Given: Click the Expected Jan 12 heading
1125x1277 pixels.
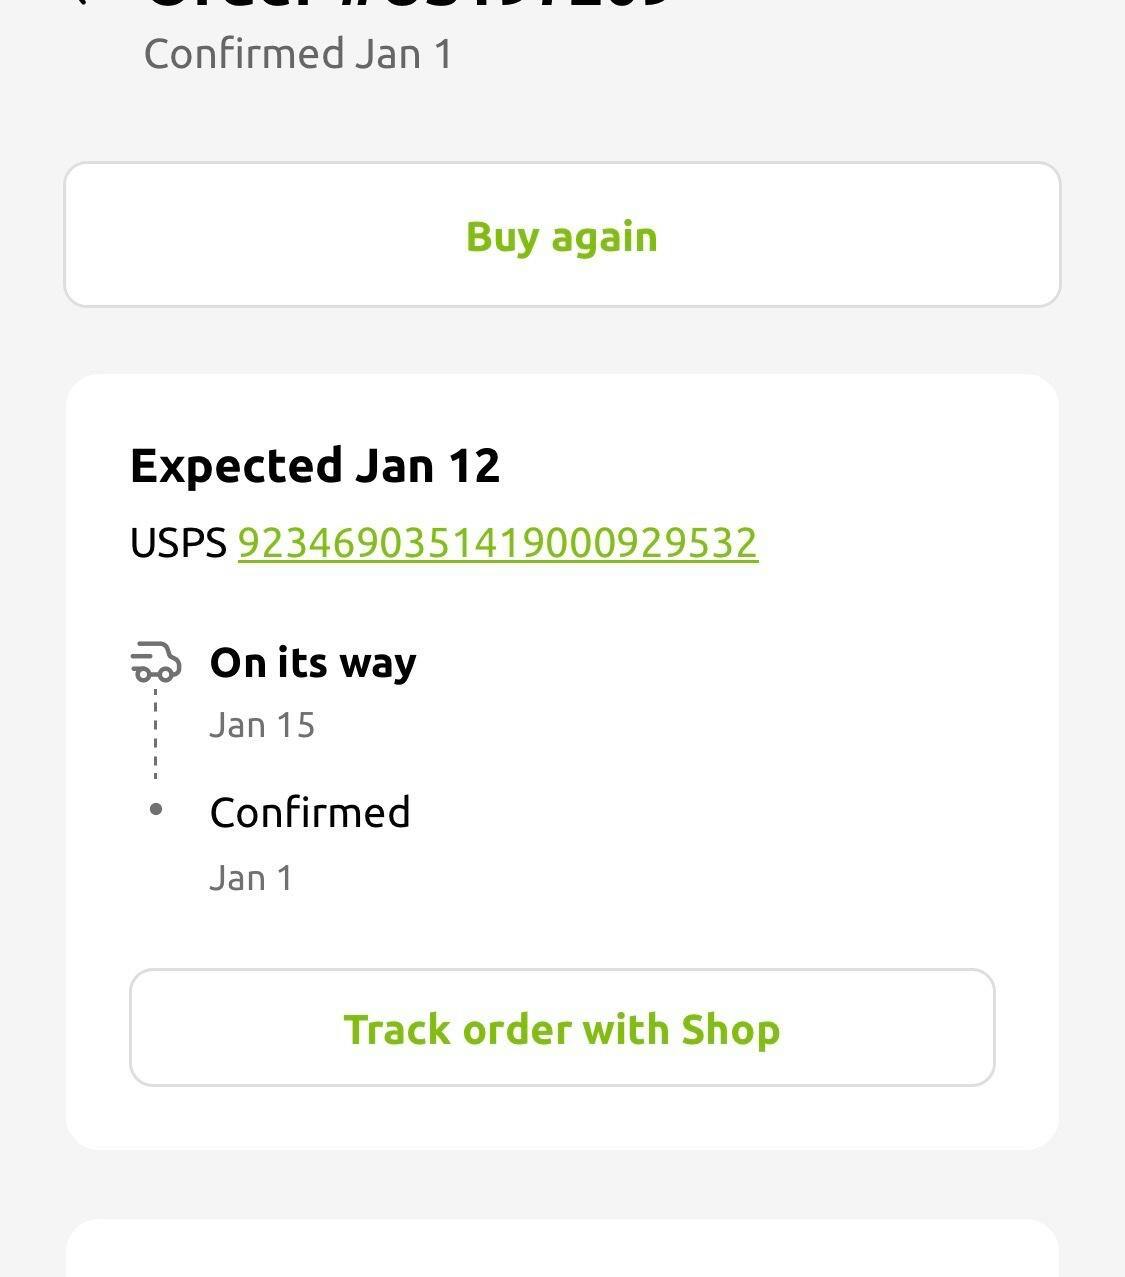Looking at the screenshot, I should 315,466.
